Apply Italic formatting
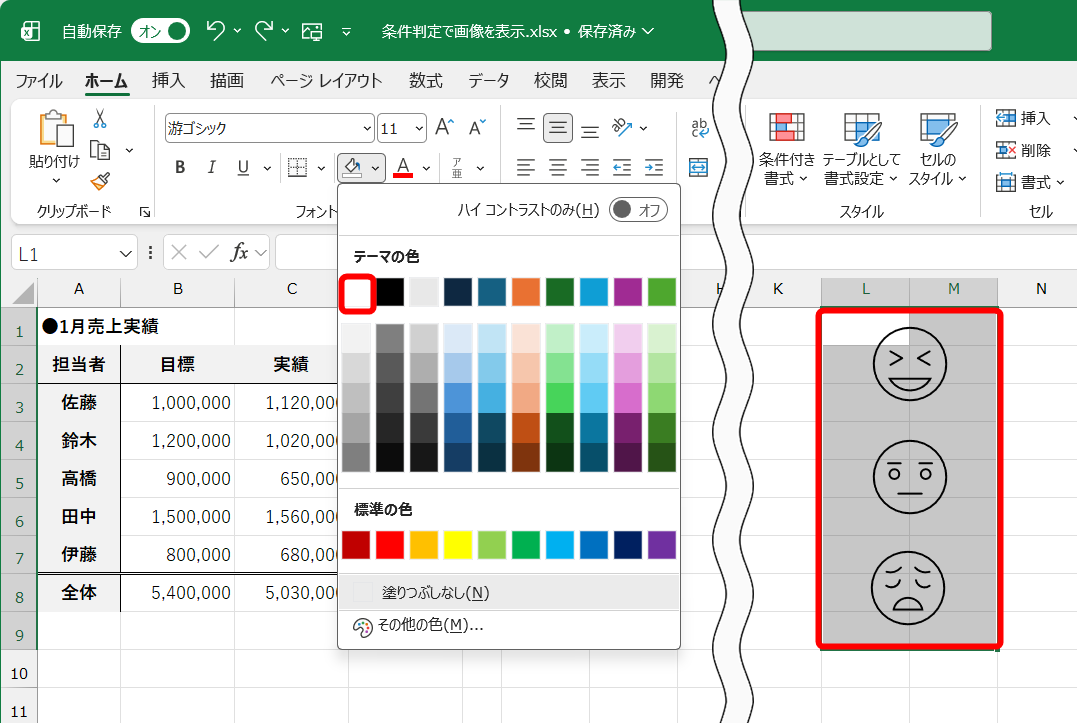1077x723 pixels. point(212,168)
